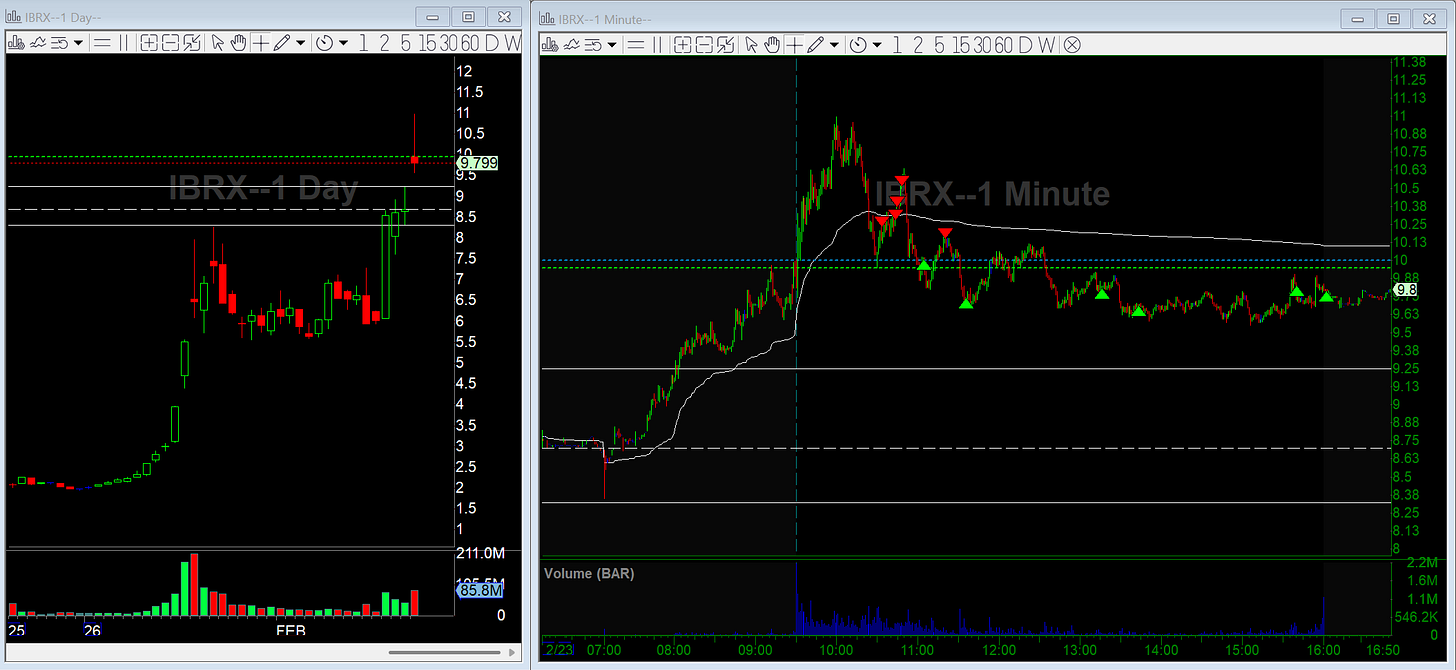
Task: Set 1 Day window to 15-minute timeframe
Action: pyautogui.click(x=427, y=43)
